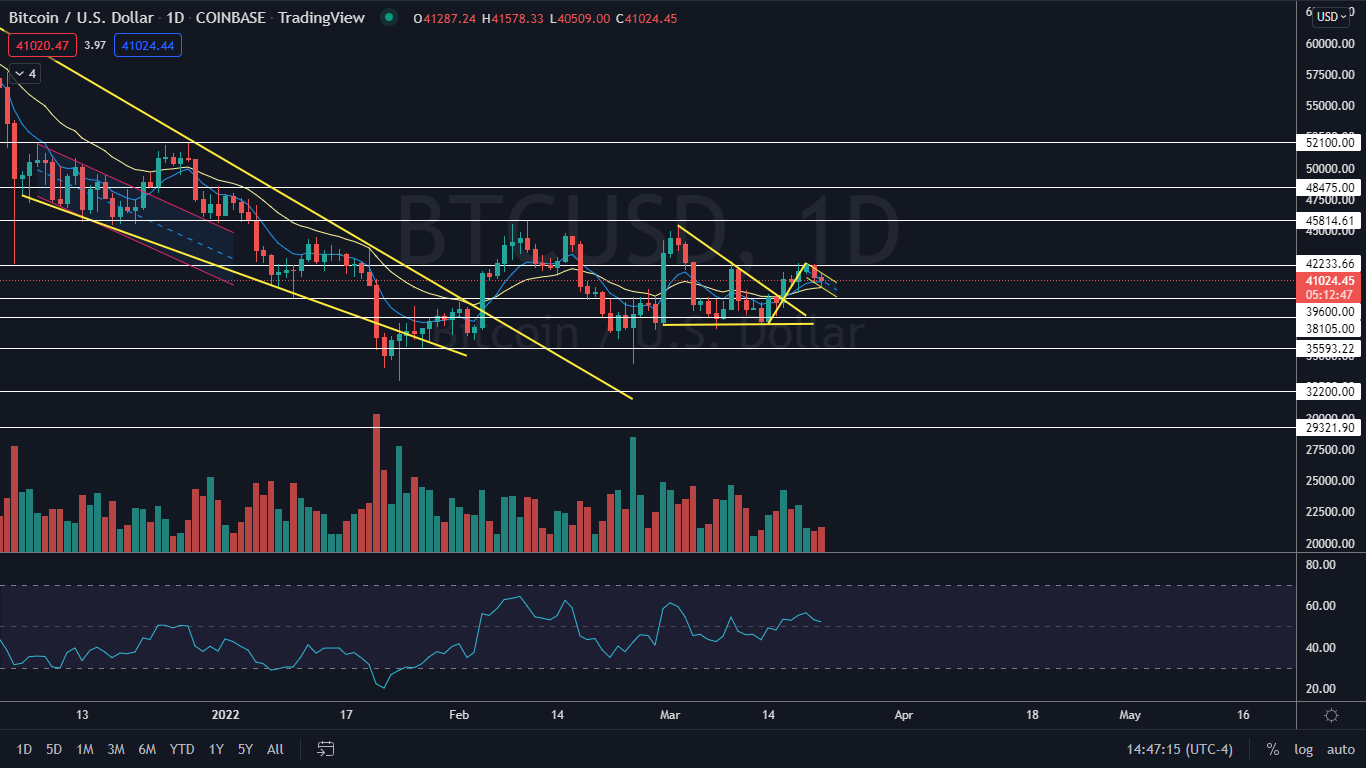Expand the collapsed indicators legend showing 4

pyautogui.click(x=24, y=73)
